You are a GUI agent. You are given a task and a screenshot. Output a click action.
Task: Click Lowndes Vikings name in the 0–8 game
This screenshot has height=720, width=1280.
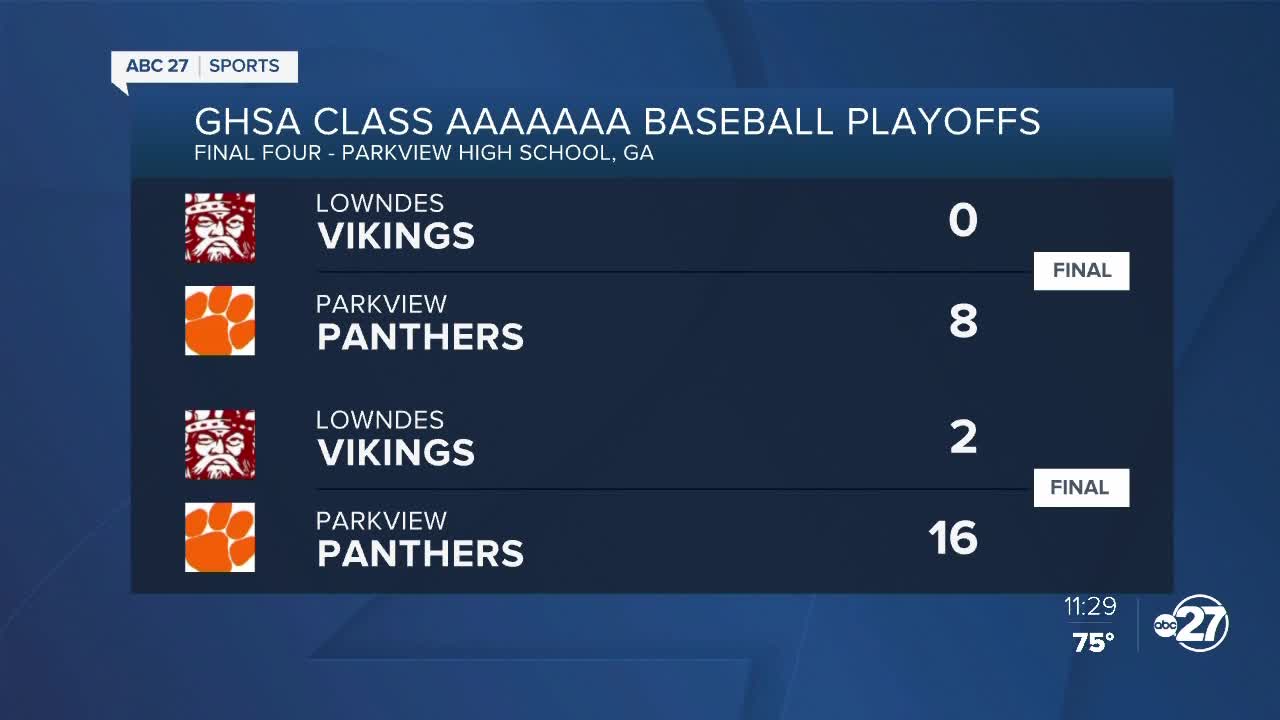point(395,222)
